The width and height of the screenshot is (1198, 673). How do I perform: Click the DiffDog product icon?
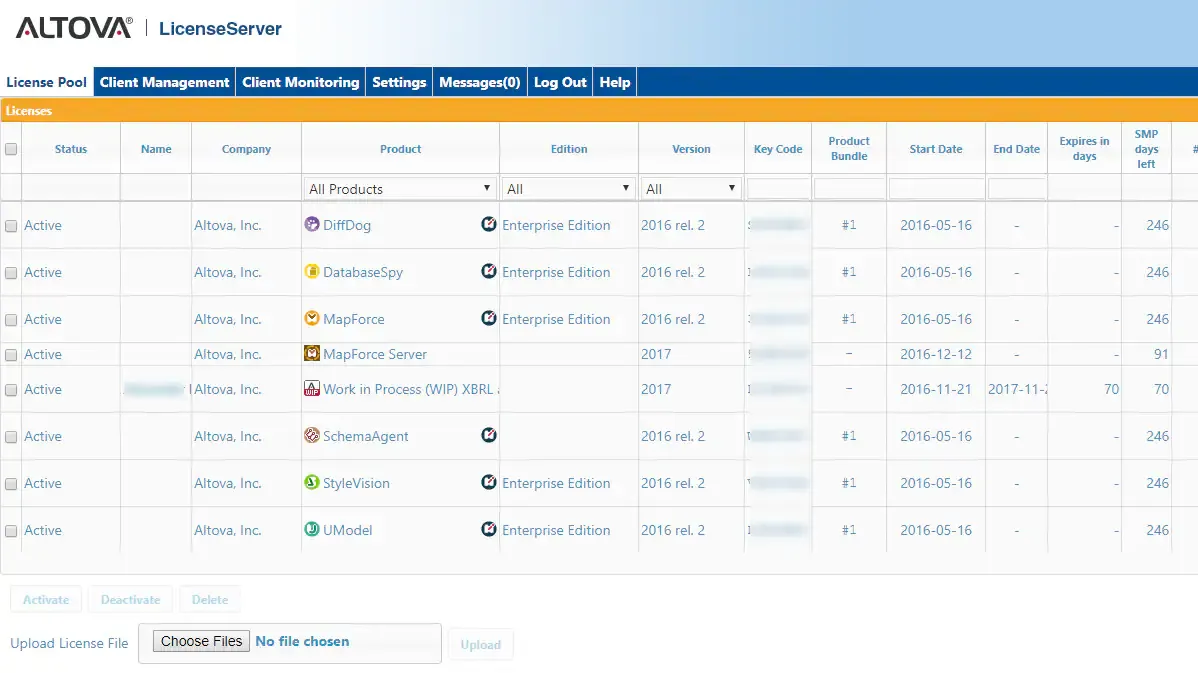312,225
